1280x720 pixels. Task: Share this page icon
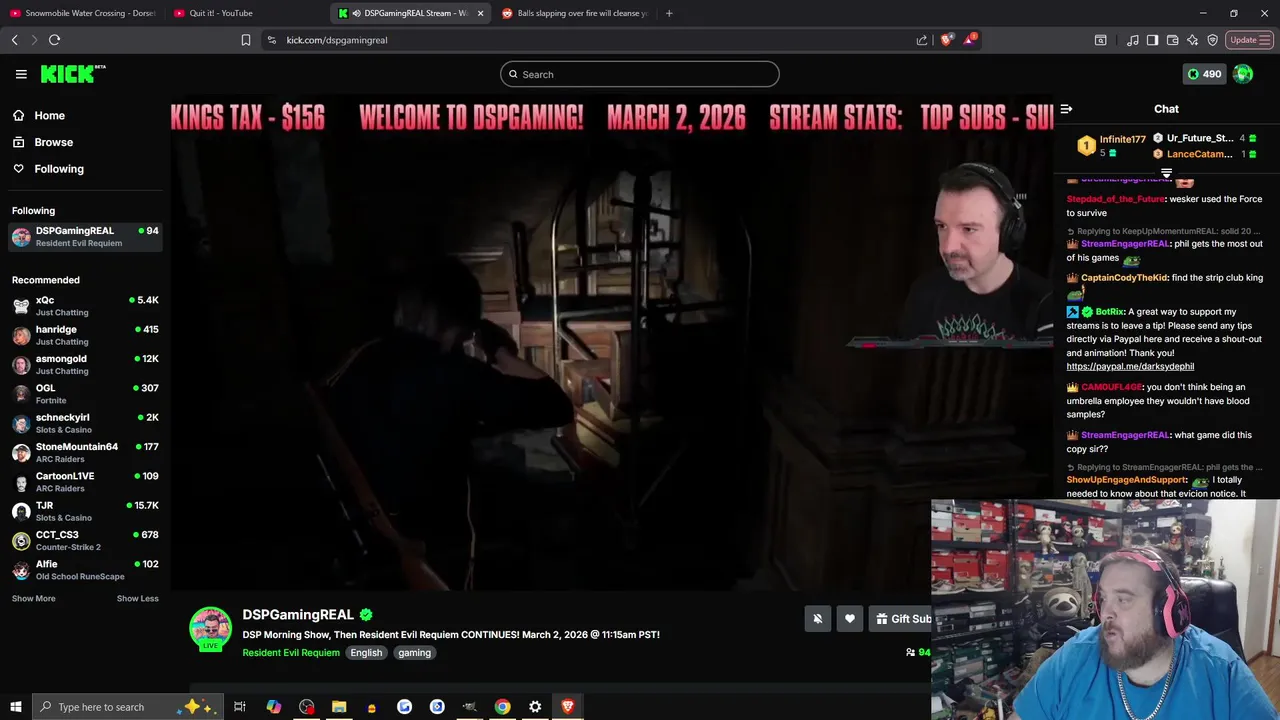coord(921,40)
